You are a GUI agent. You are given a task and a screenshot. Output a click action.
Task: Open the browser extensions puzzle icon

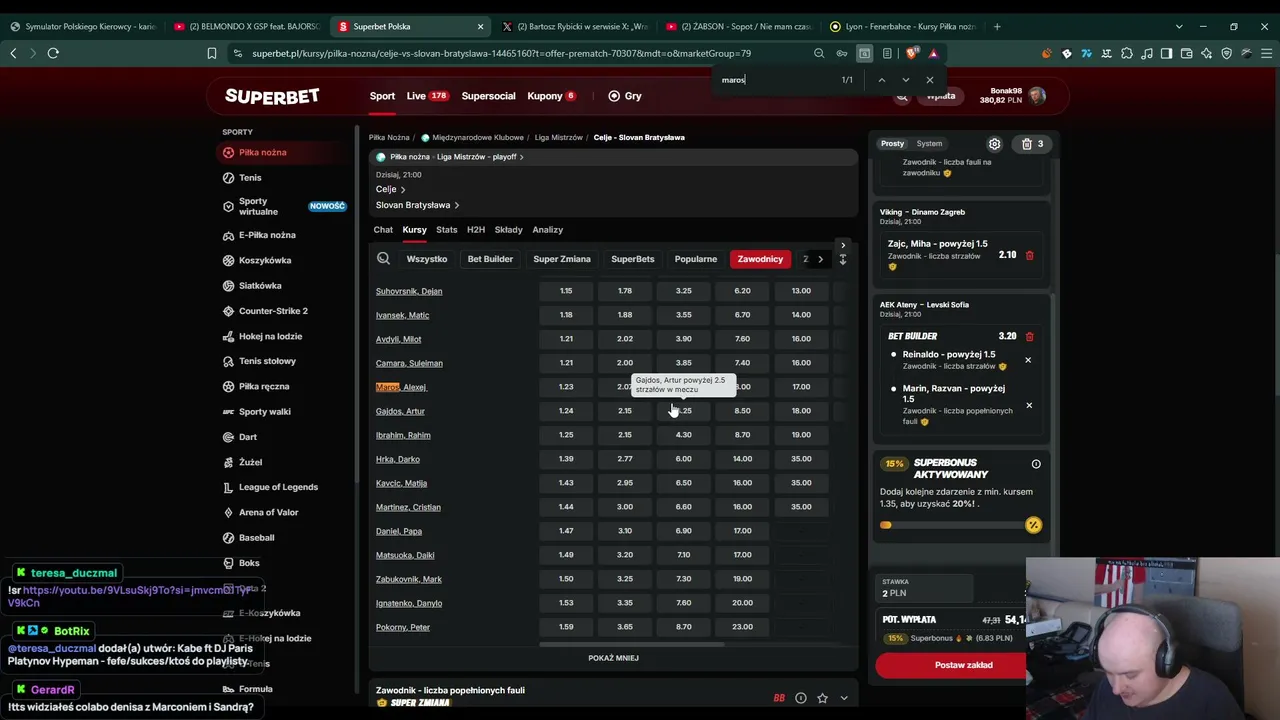[x=1127, y=53]
